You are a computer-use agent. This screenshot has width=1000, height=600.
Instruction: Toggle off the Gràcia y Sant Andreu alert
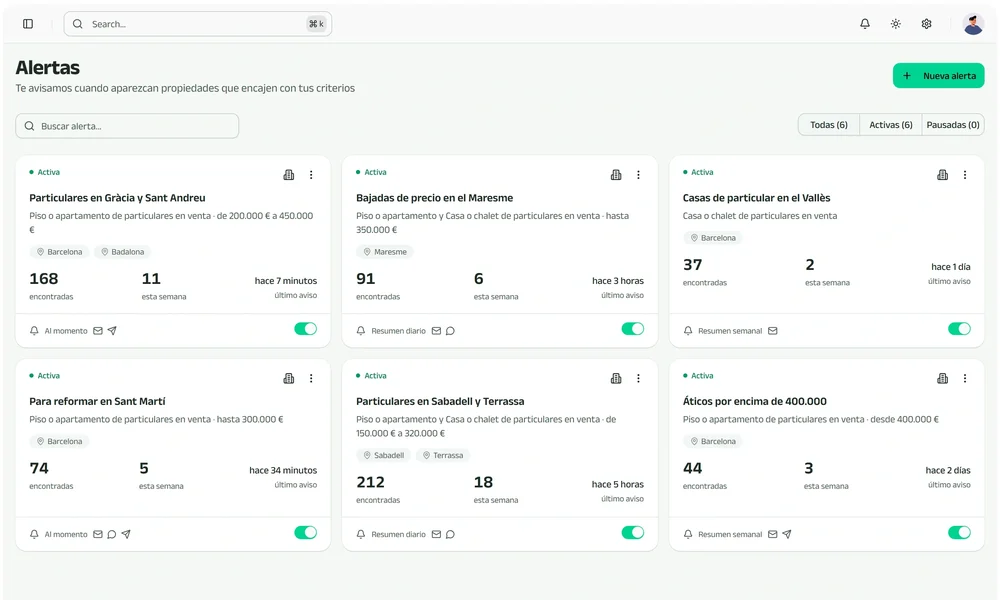point(305,329)
